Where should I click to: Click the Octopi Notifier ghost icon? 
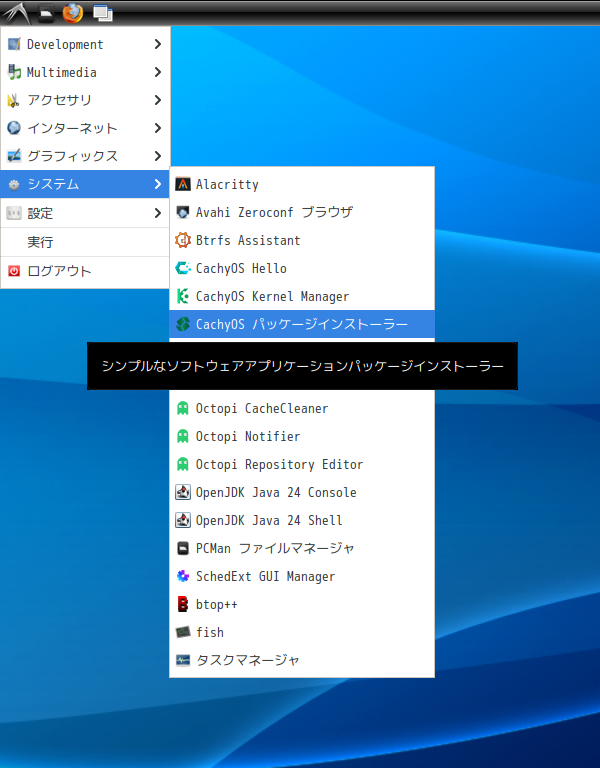183,436
